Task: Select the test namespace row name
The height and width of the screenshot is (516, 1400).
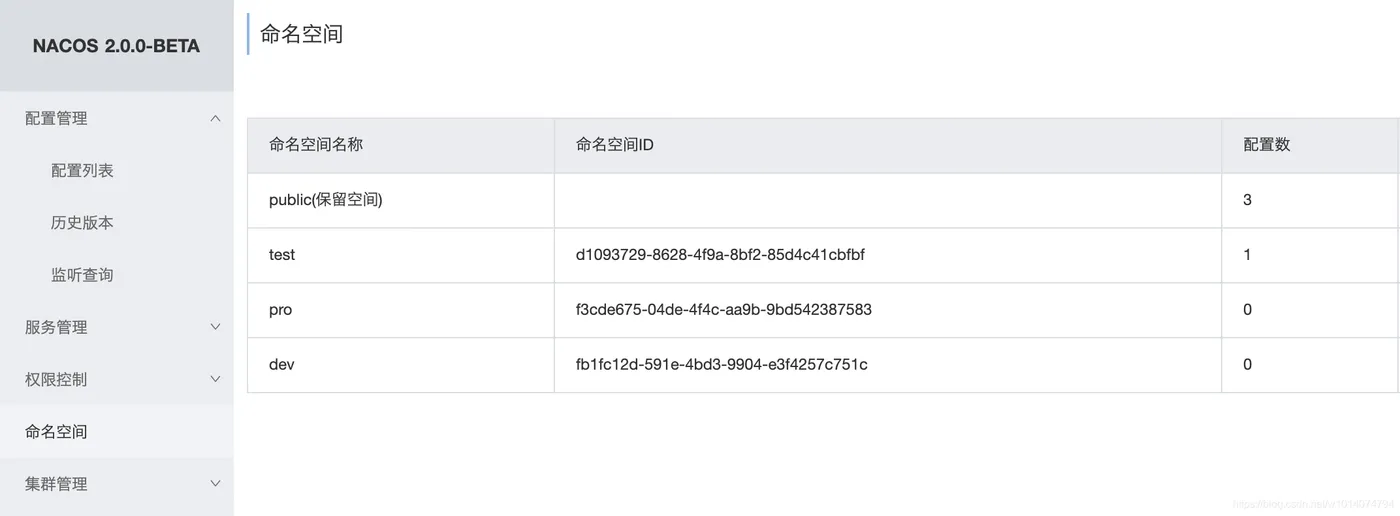Action: (x=282, y=255)
